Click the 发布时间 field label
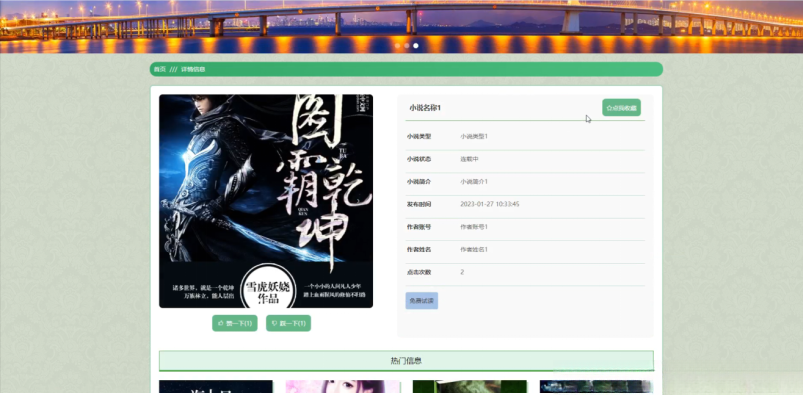 point(419,204)
